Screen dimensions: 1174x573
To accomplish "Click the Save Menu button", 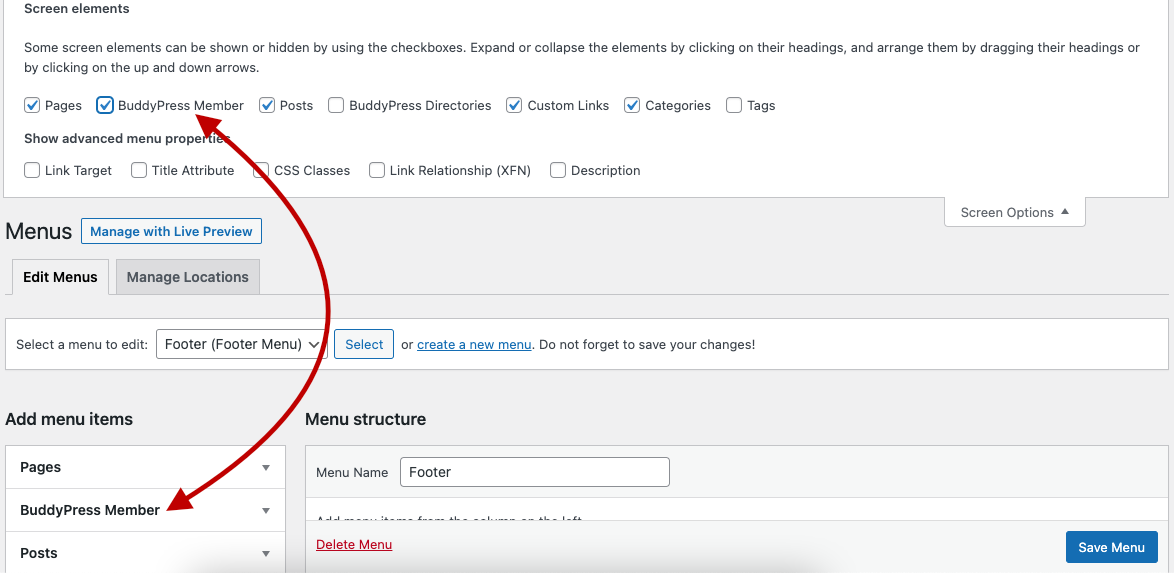I will pos(1112,548).
